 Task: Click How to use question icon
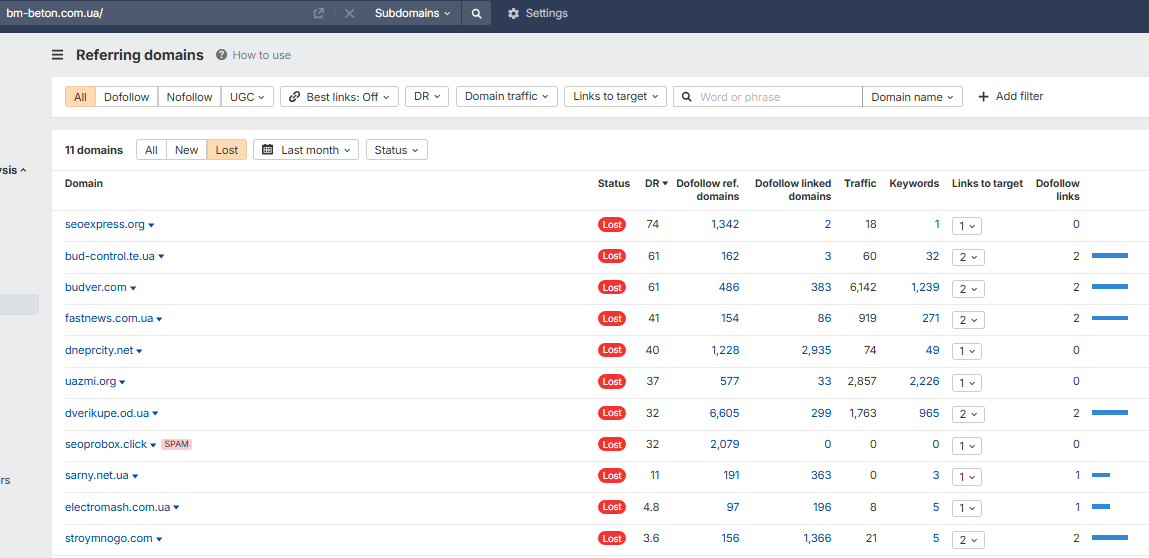(221, 55)
